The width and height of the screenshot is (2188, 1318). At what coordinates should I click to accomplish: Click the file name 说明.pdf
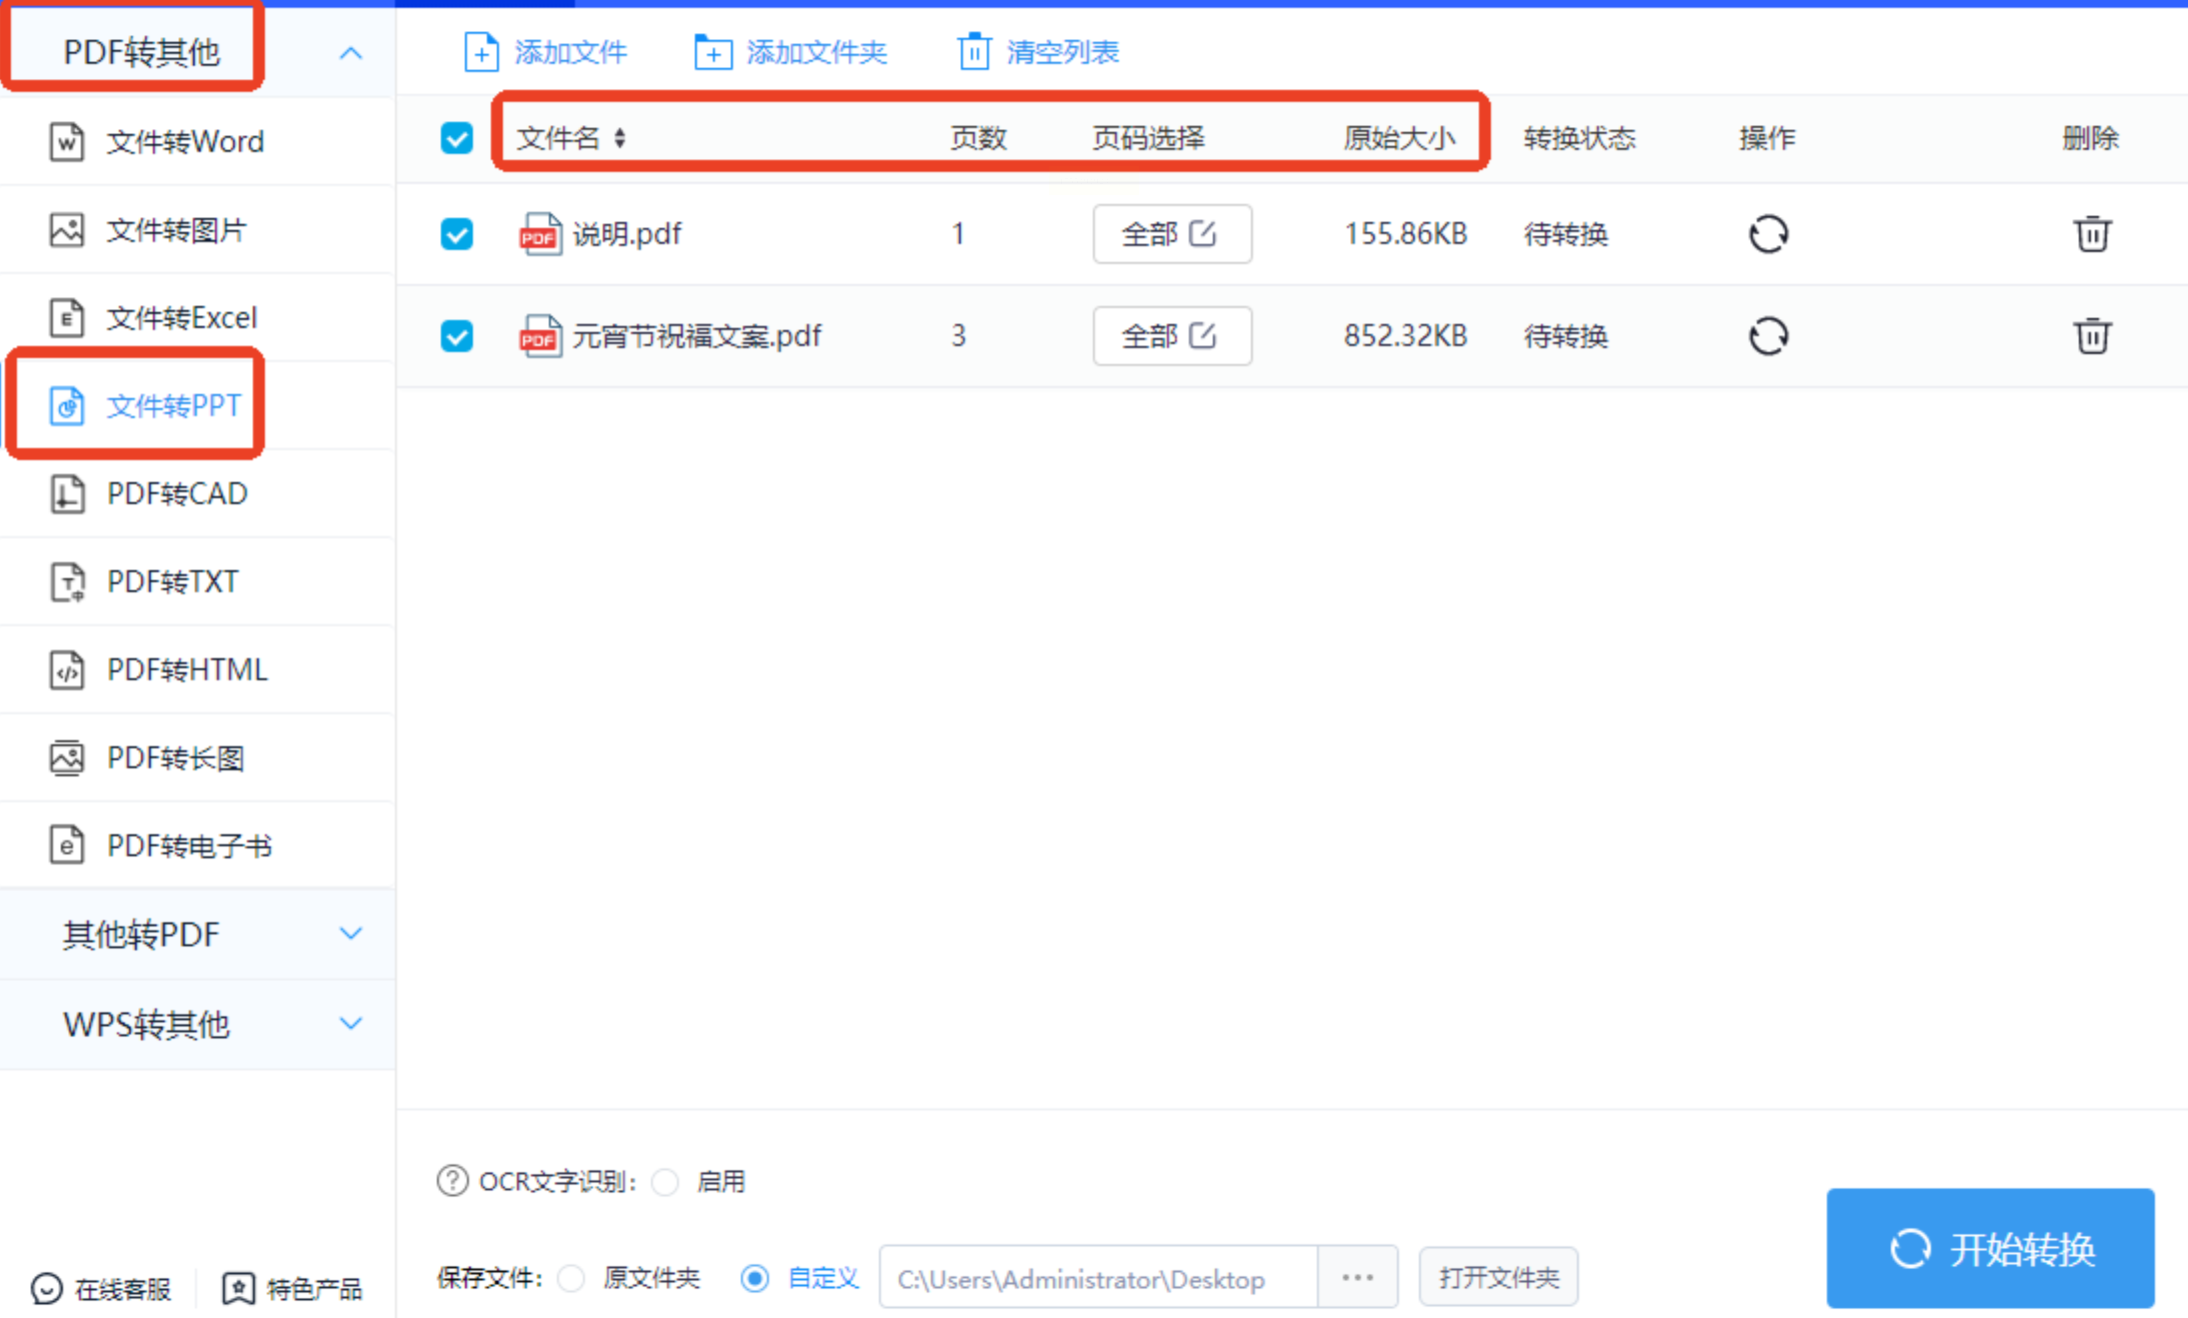click(627, 234)
